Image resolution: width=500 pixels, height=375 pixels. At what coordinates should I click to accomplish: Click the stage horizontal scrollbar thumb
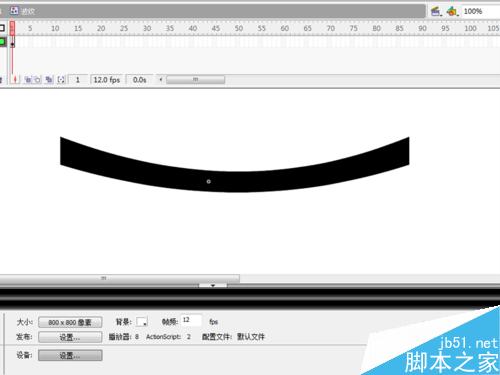pyautogui.click(x=119, y=278)
